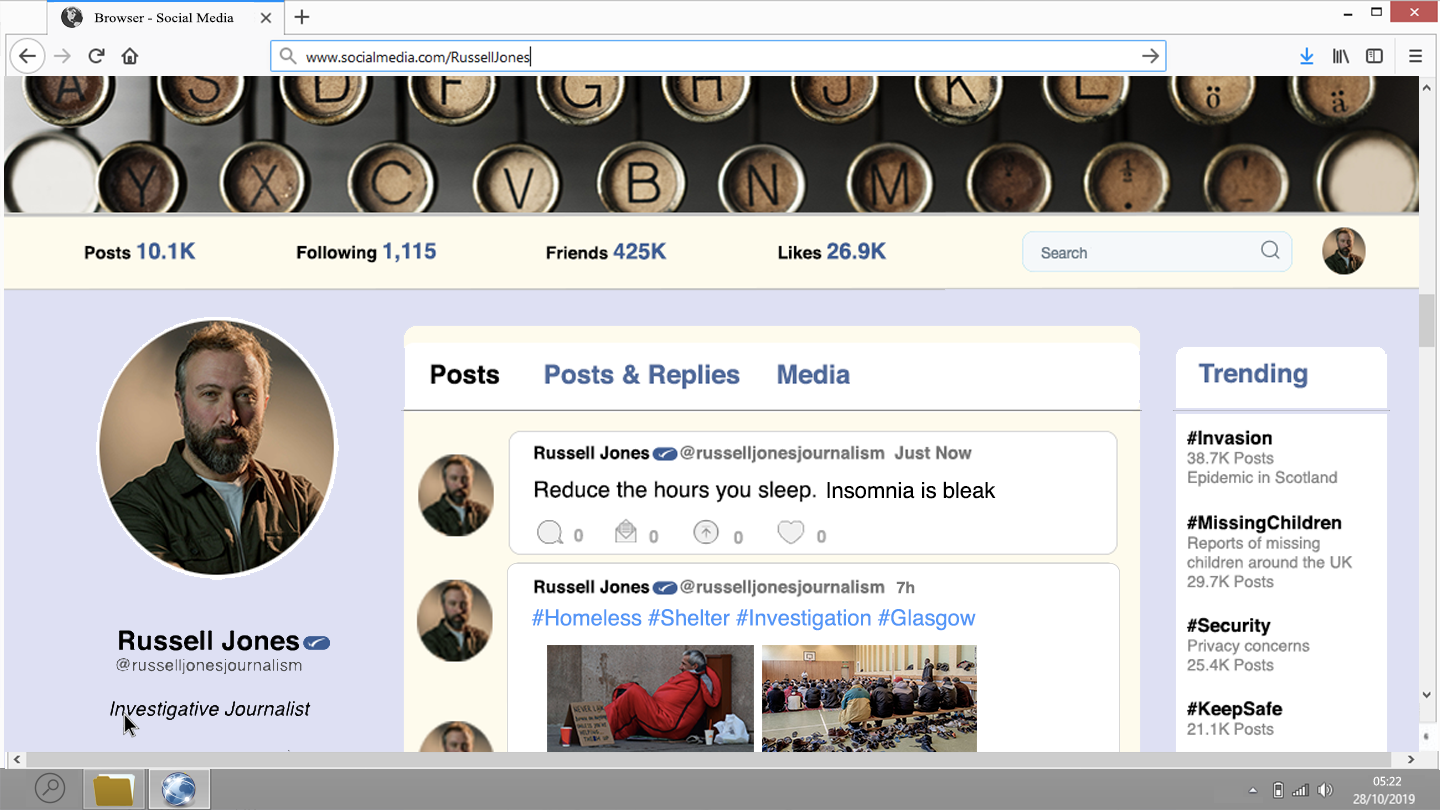The image size is (1440, 810).
Task: Click the browser back arrow button
Action: click(x=28, y=56)
